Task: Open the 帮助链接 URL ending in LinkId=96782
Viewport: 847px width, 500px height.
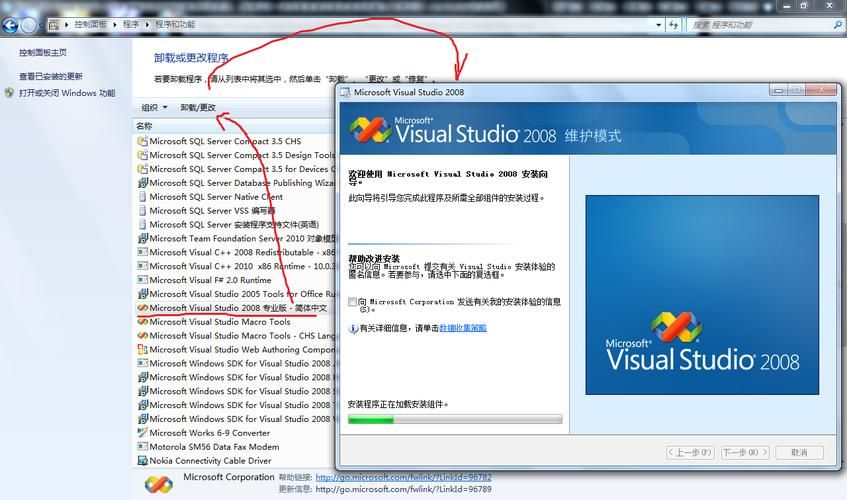Action: (x=404, y=477)
